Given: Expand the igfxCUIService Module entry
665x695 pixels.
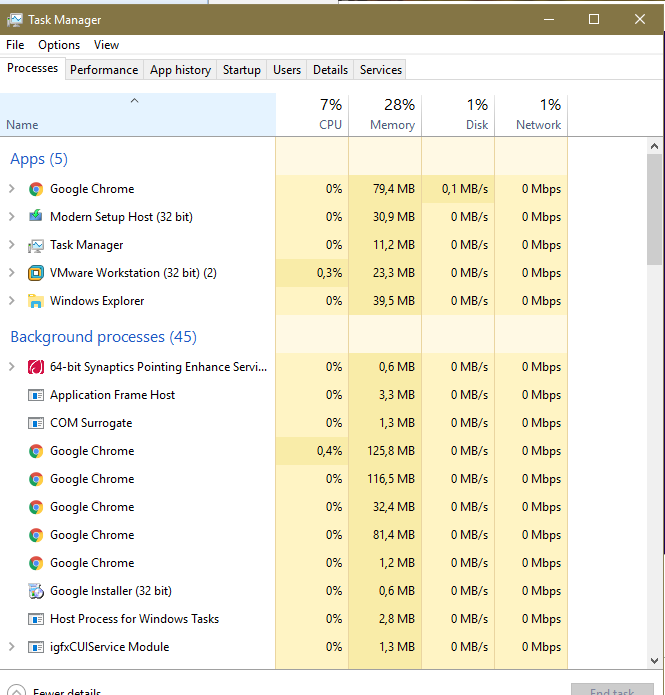Looking at the screenshot, I should (12, 647).
